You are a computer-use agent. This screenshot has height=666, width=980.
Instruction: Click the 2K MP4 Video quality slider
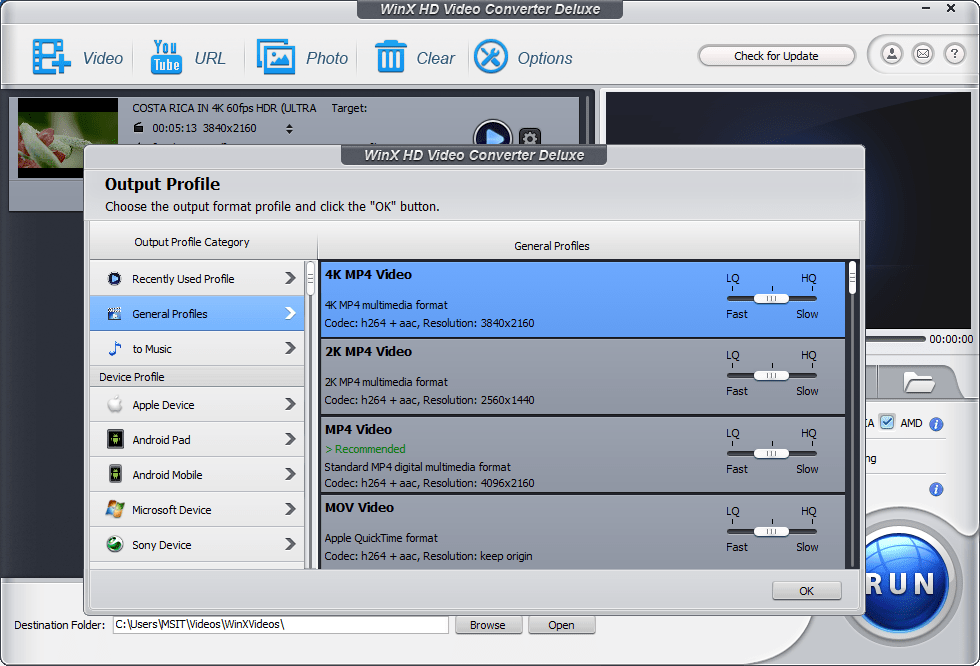coord(771,376)
